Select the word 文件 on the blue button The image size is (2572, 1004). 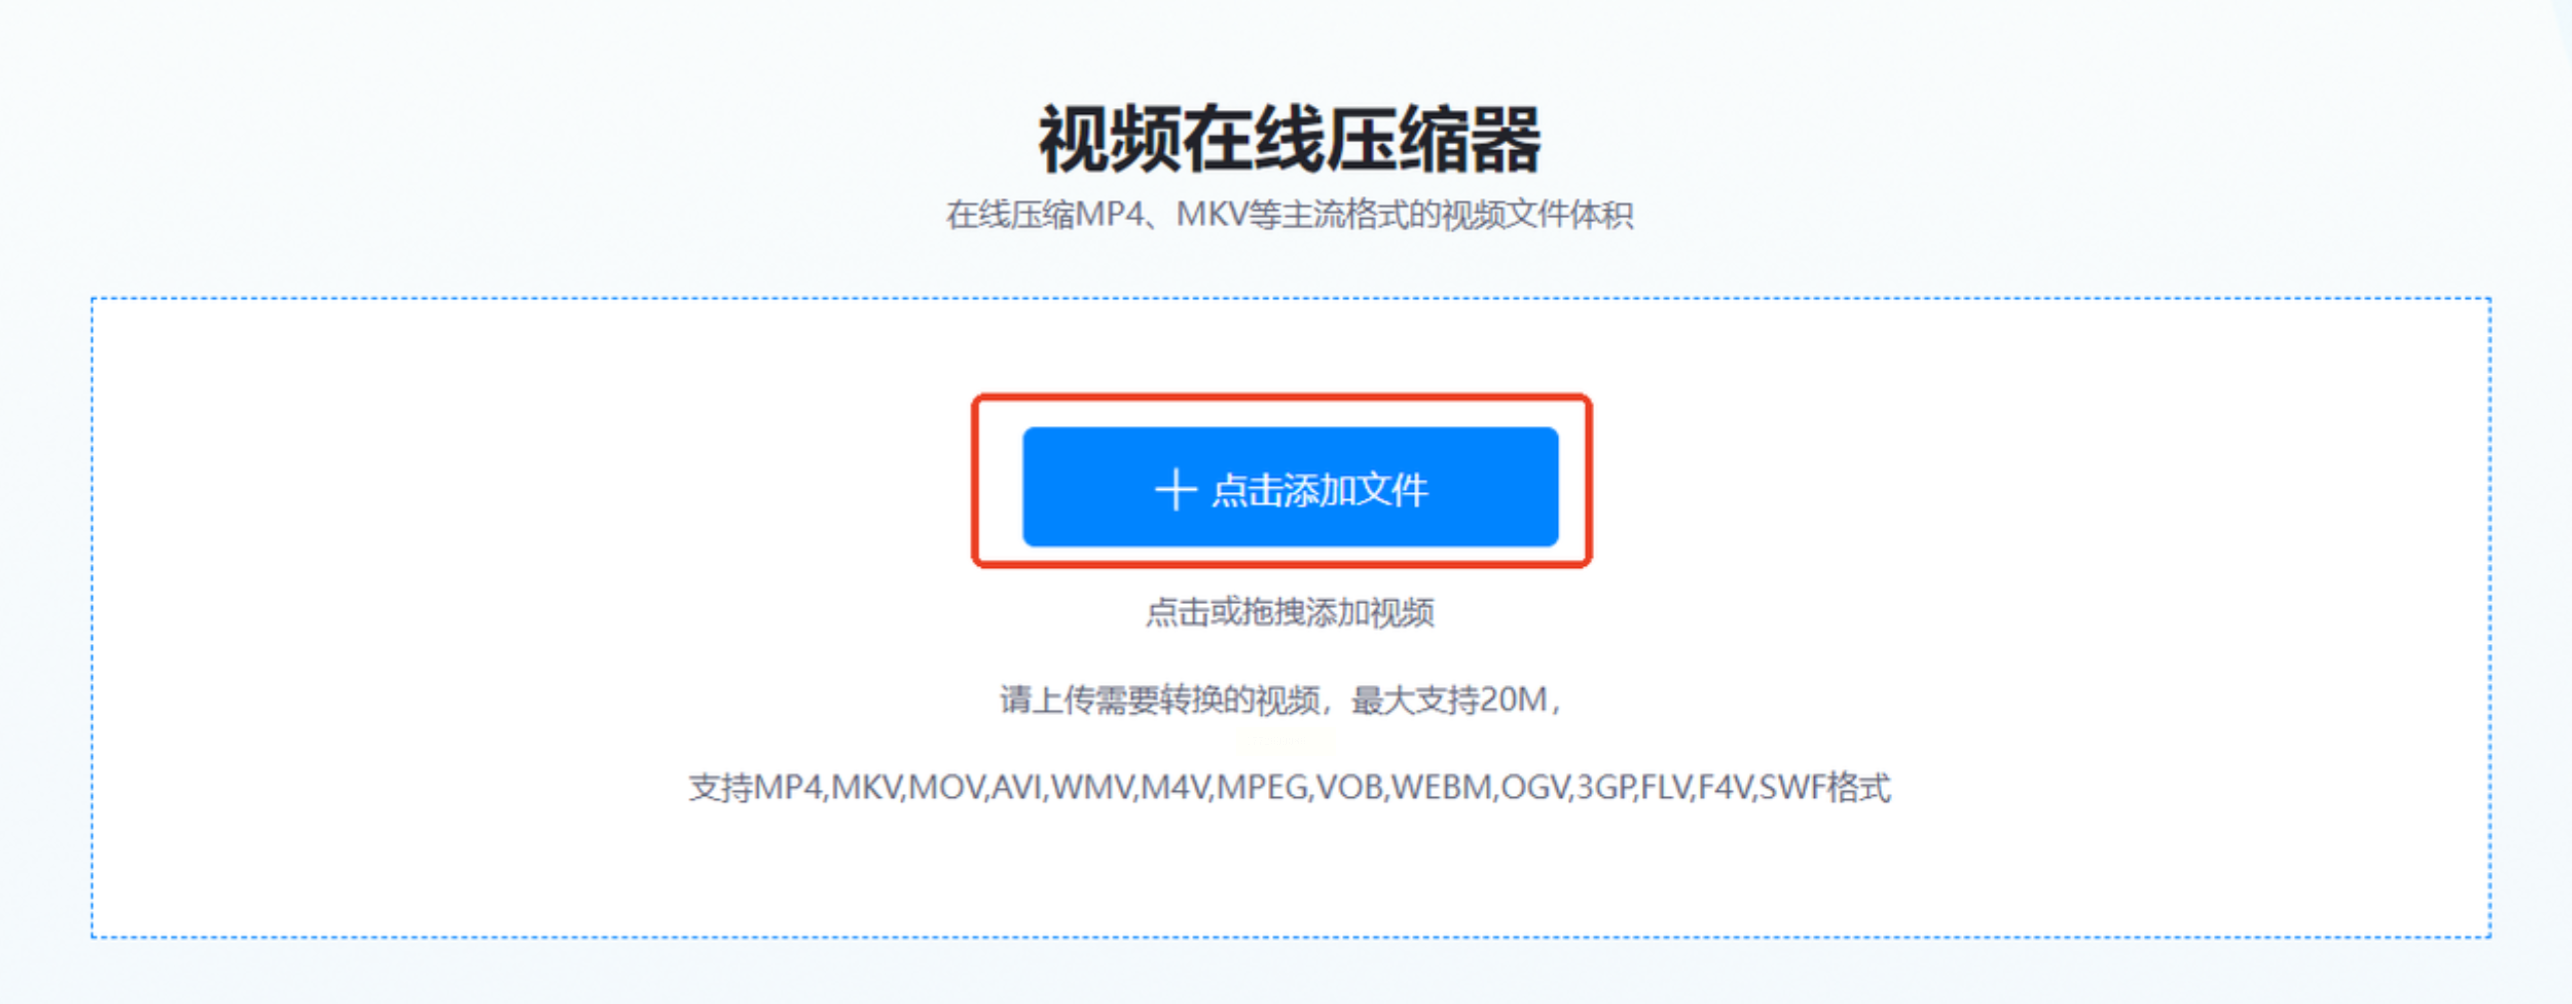tap(1391, 490)
